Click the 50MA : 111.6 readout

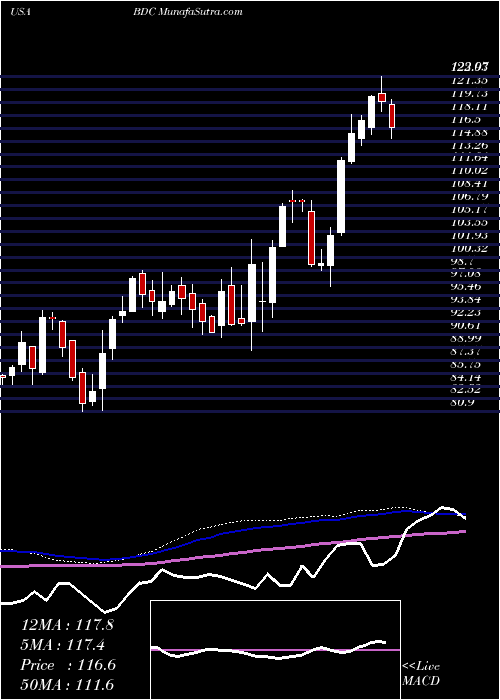pos(67,685)
